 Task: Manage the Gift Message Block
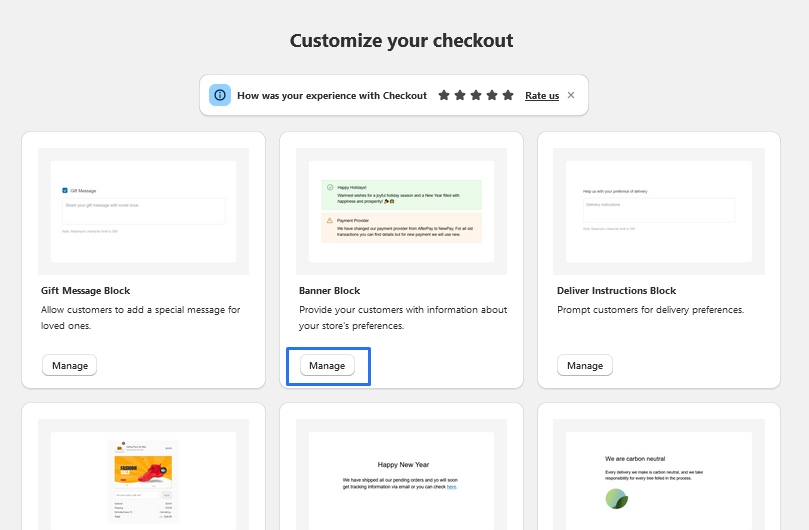pos(69,365)
